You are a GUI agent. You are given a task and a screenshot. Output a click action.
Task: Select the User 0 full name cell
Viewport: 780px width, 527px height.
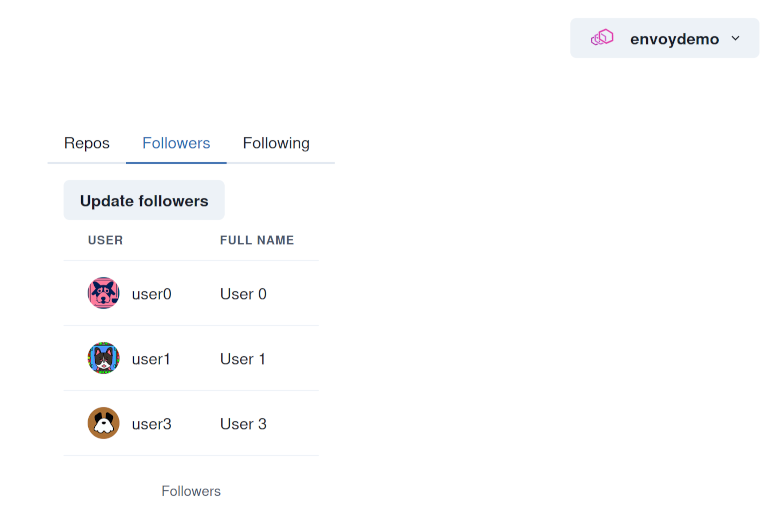click(243, 294)
